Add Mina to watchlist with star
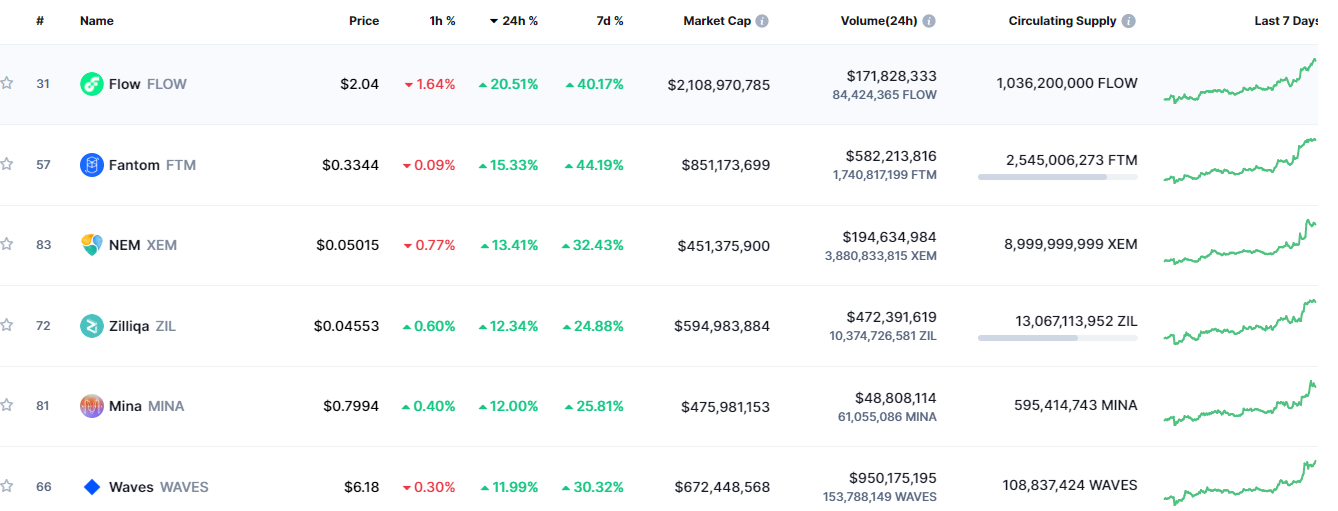The image size is (1338, 511). (6, 405)
